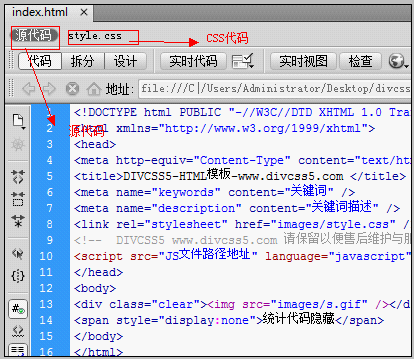Viewport: 415px width, 360px height.
Task: Click the link stylesheet line
Action: point(242,224)
